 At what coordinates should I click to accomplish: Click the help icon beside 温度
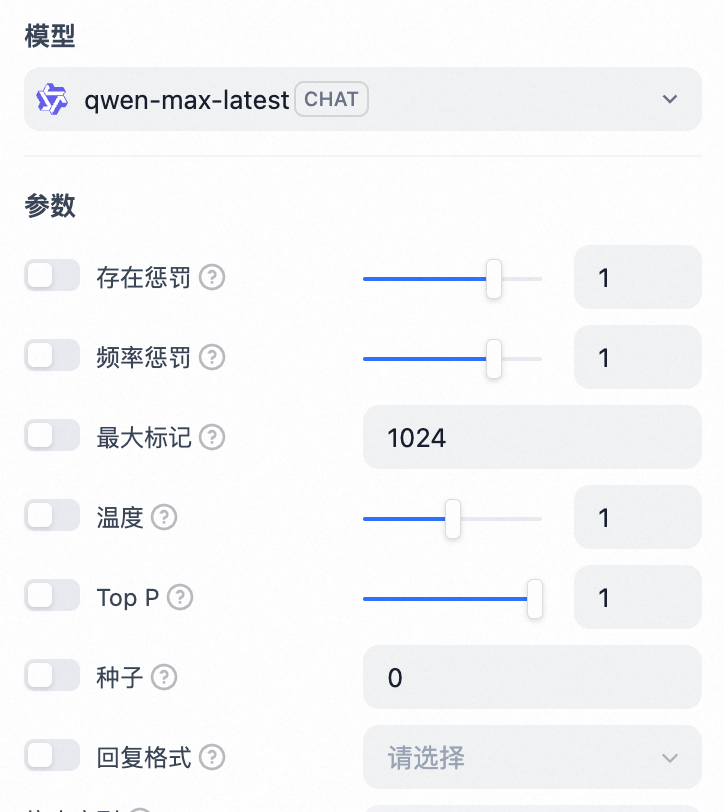pyautogui.click(x=164, y=517)
